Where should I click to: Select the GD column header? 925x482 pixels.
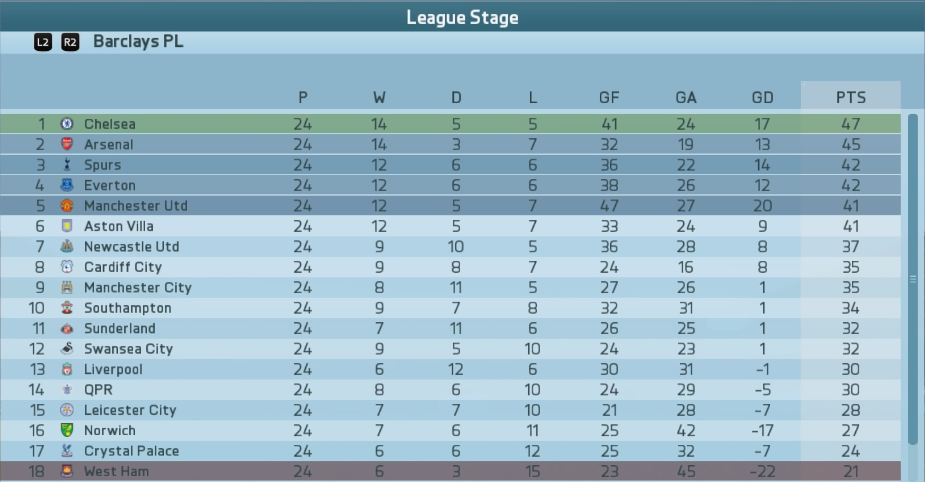pos(762,97)
